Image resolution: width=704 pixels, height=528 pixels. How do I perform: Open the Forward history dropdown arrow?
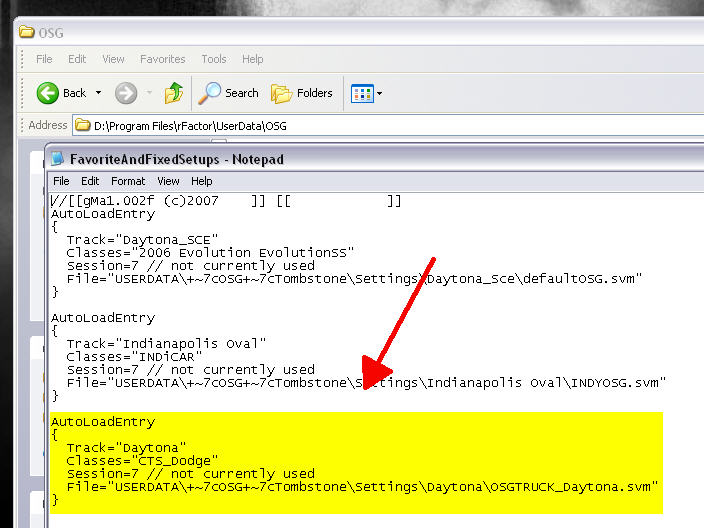pos(150,93)
